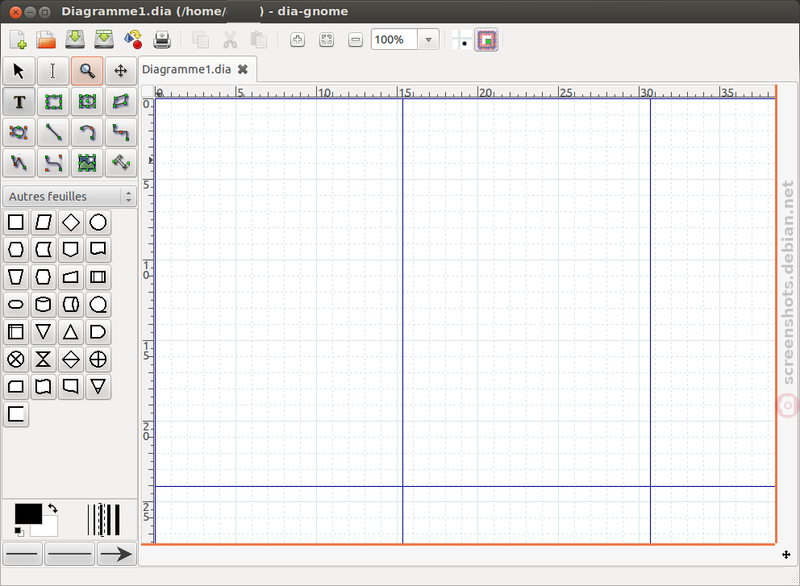The width and height of the screenshot is (800, 586).
Task: Zoom out with the minus icon
Action: (x=356, y=40)
